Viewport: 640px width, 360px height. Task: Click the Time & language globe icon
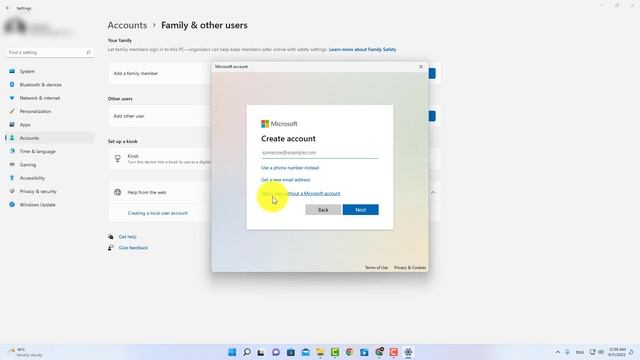coord(12,151)
